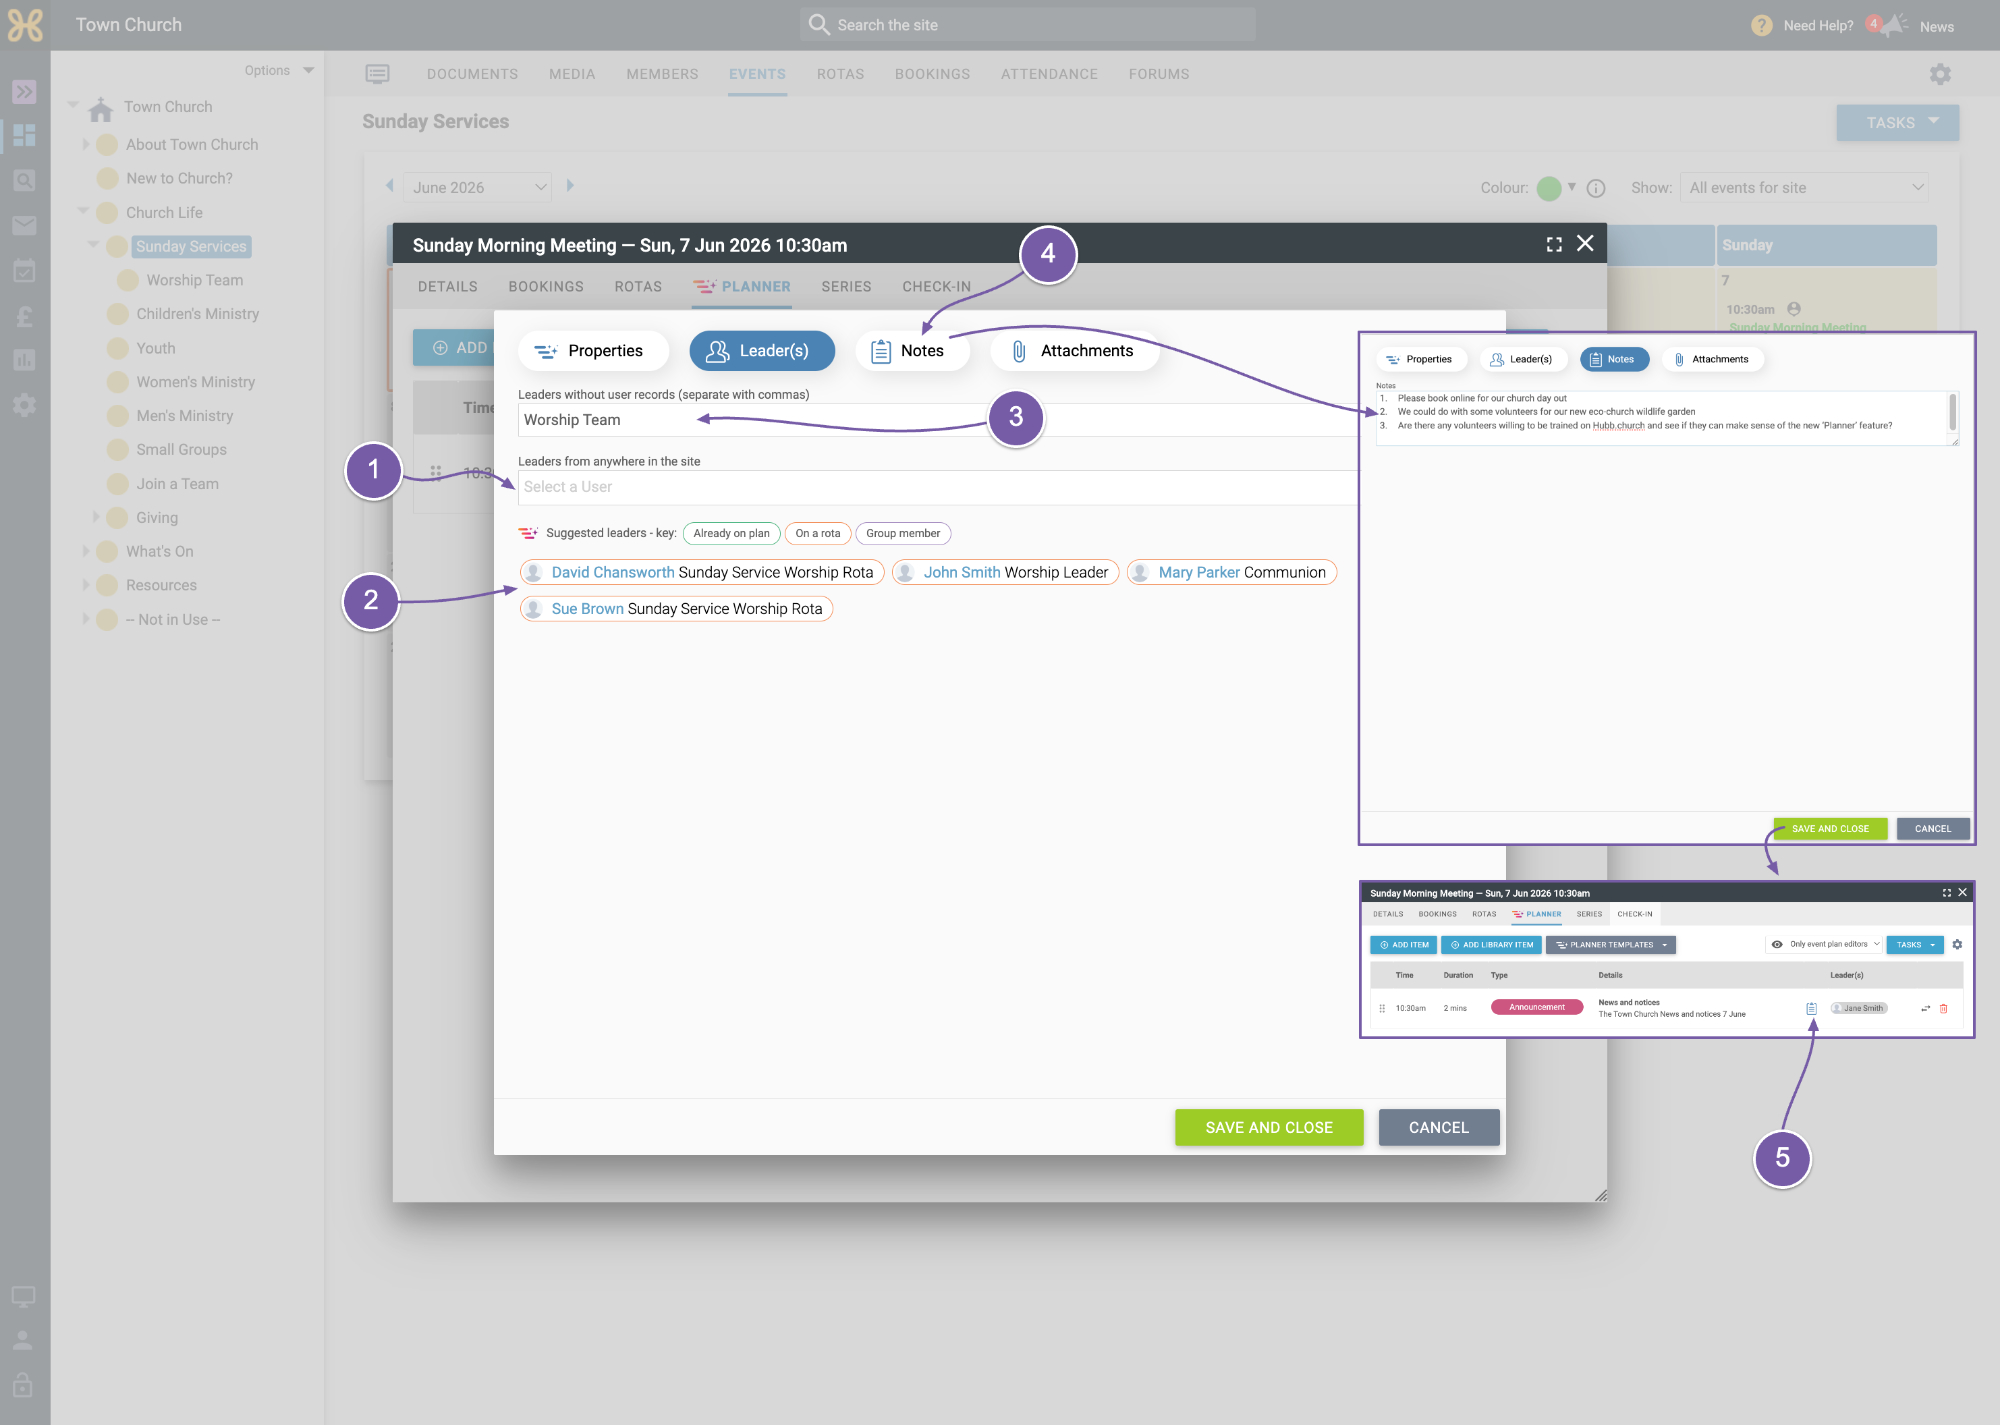Click the green Colour swatch circle

(x=1549, y=188)
